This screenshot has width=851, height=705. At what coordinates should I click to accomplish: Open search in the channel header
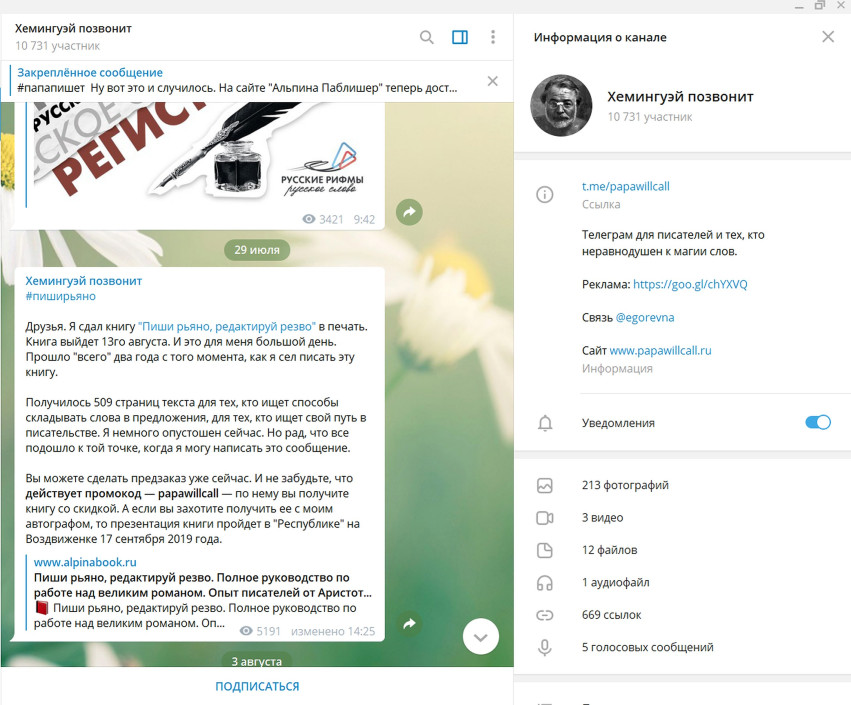pyautogui.click(x=427, y=37)
